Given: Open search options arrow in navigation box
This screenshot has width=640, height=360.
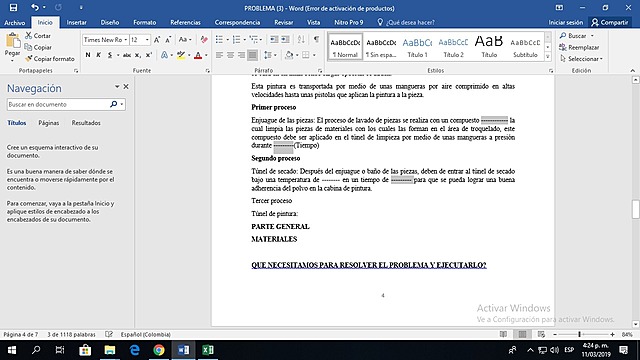Looking at the screenshot, I should [122, 104].
